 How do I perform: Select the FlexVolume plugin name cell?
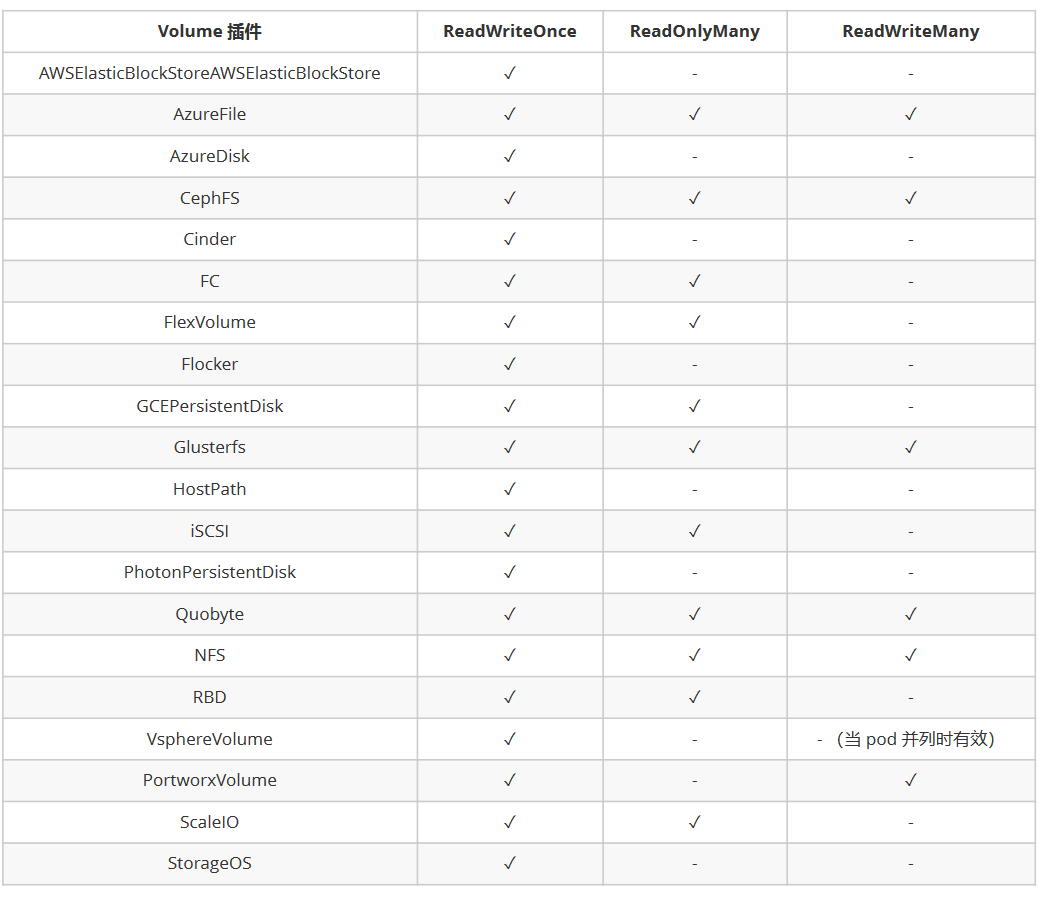(210, 322)
